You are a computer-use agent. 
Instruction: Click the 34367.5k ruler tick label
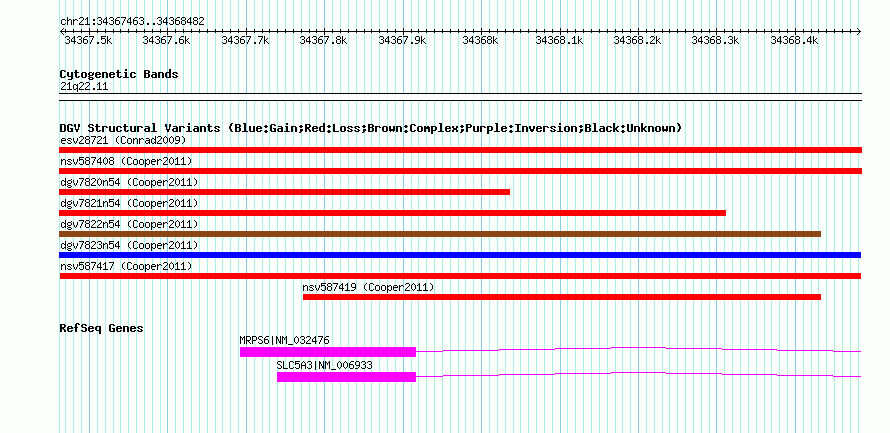88,40
